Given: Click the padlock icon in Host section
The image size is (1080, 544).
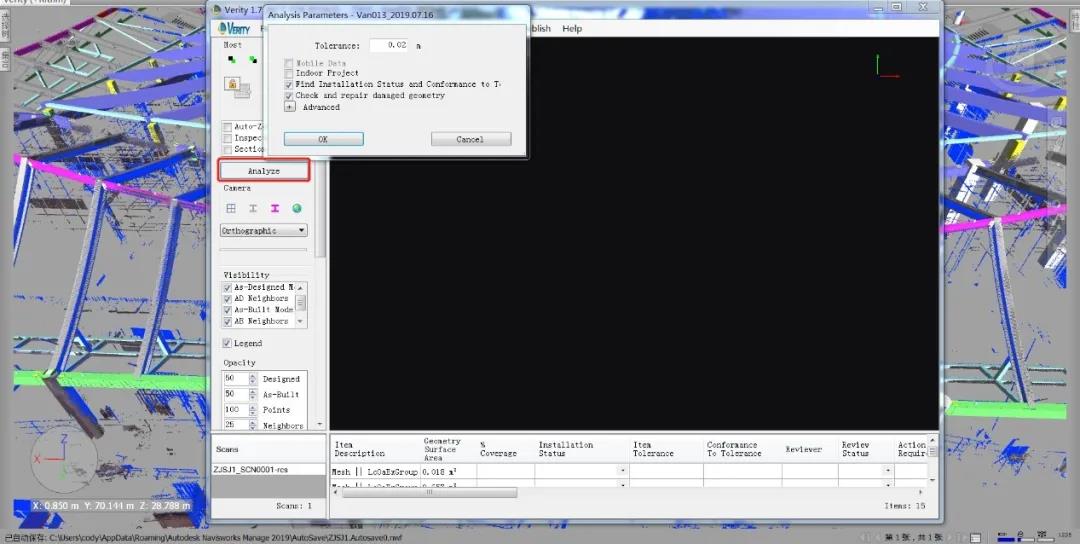Looking at the screenshot, I should click(234, 86).
